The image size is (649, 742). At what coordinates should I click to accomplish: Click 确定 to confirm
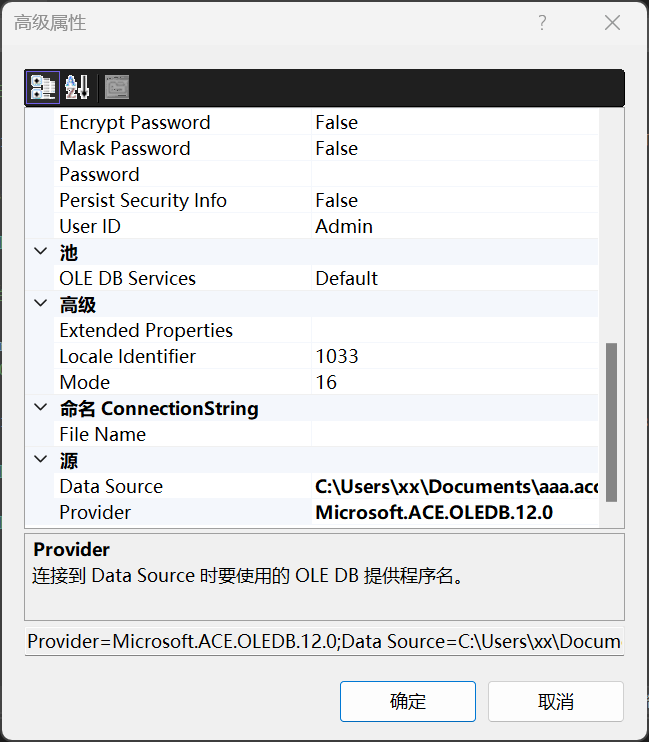407,701
